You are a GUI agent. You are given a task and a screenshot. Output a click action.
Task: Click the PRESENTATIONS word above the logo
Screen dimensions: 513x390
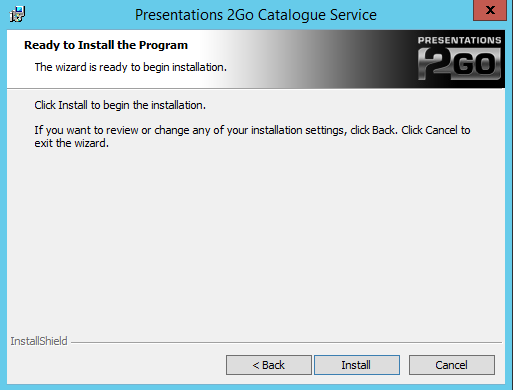(459, 40)
